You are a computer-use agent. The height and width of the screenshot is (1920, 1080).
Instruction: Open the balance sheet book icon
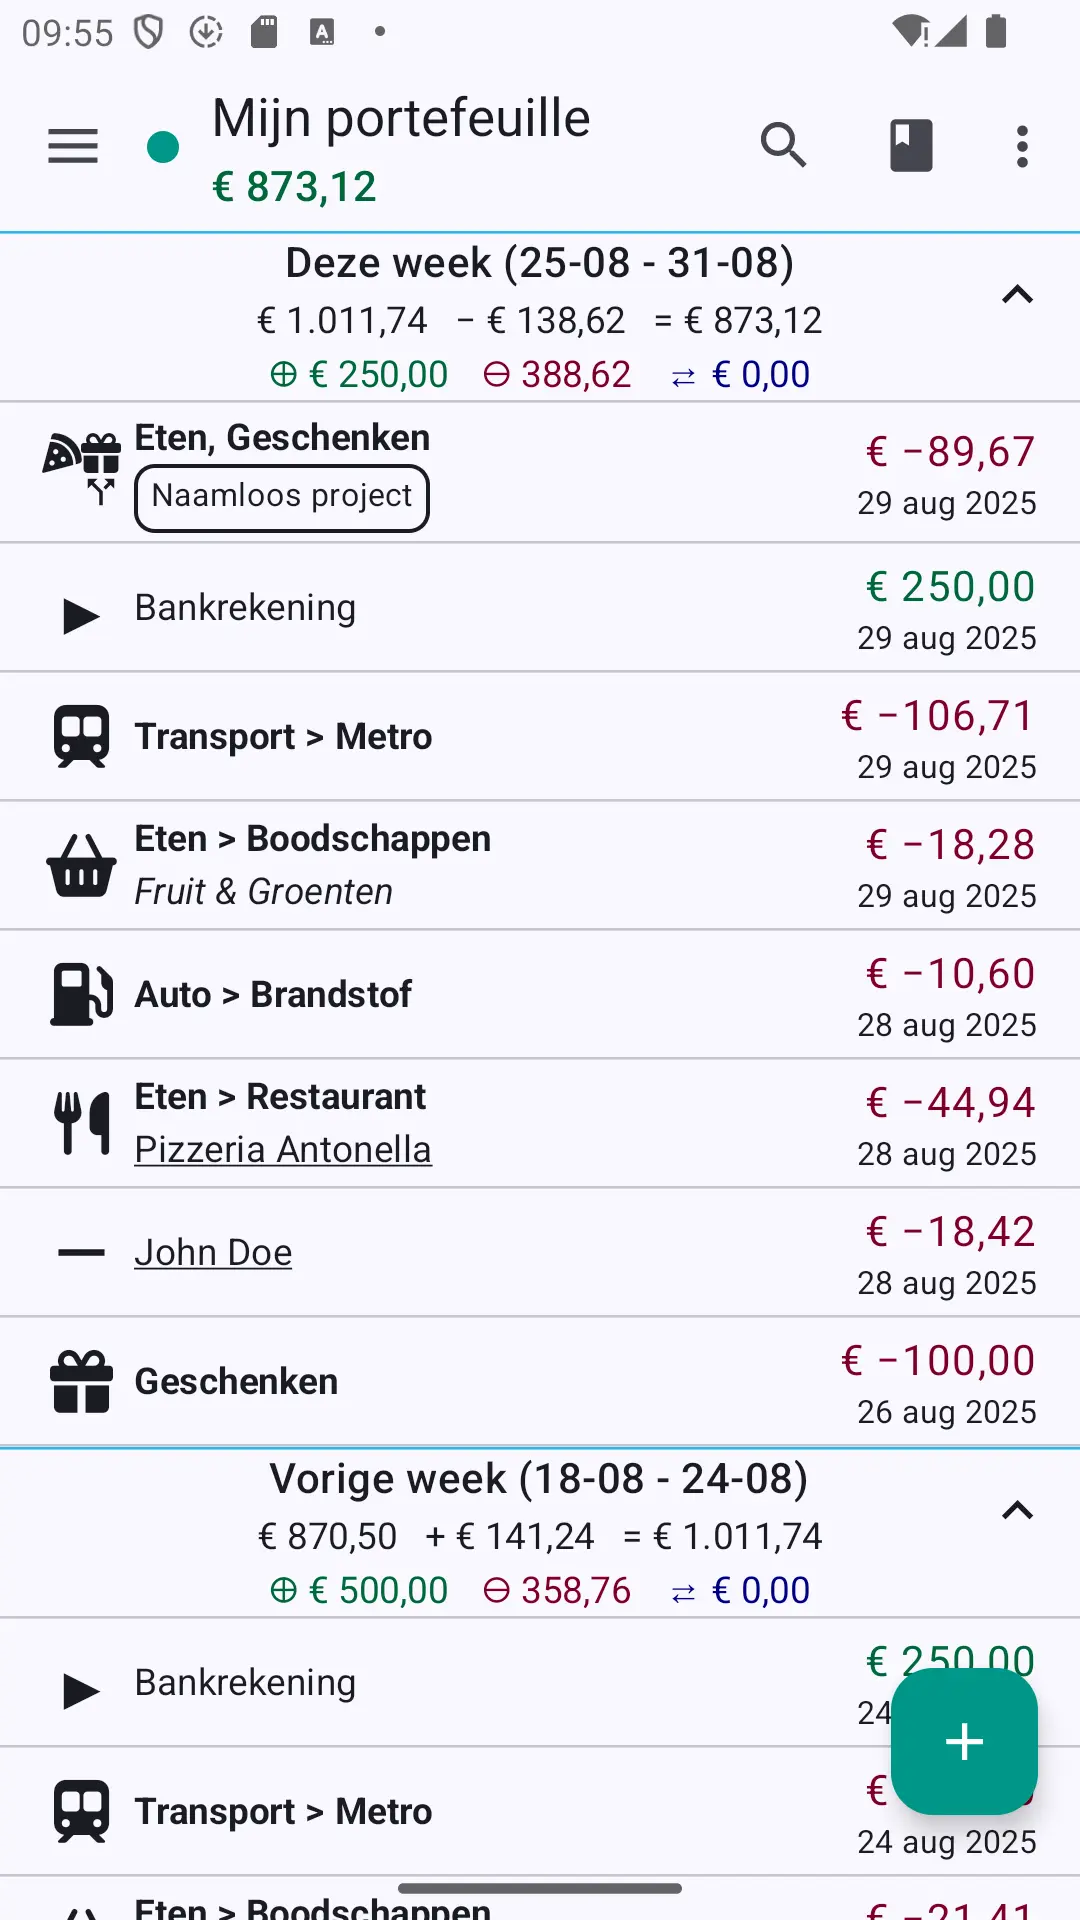point(911,146)
